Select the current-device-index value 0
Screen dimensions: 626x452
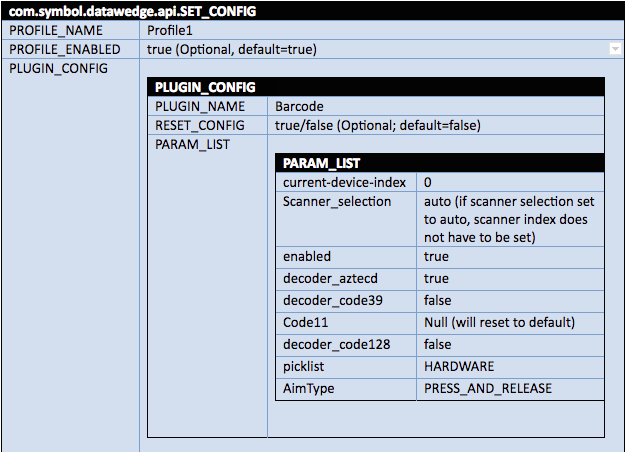point(510,182)
